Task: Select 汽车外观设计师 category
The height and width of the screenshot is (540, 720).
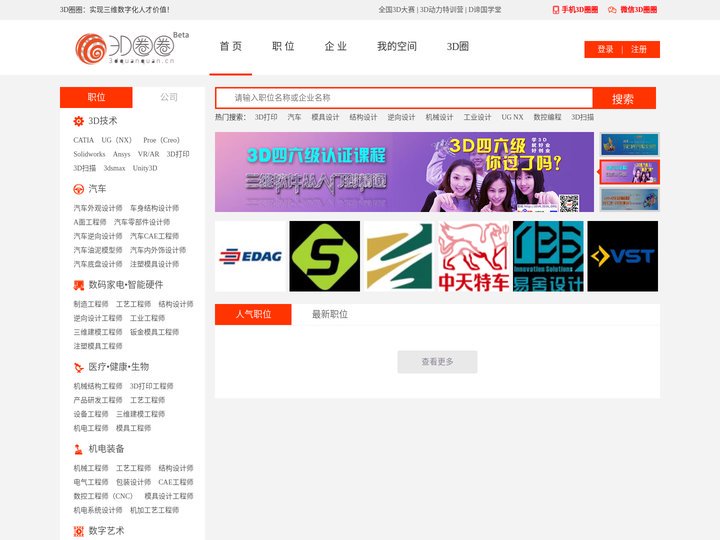Action: point(98,208)
